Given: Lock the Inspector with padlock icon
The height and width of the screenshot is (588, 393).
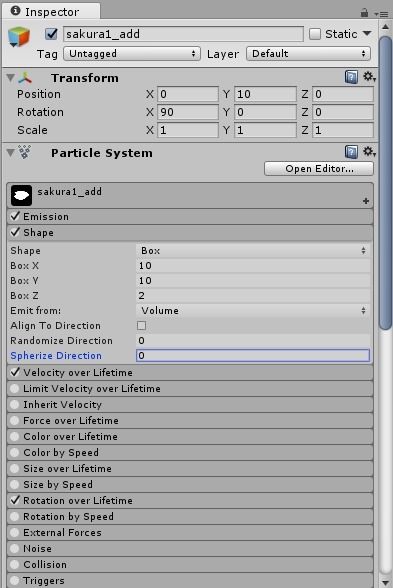Looking at the screenshot, I should (364, 13).
